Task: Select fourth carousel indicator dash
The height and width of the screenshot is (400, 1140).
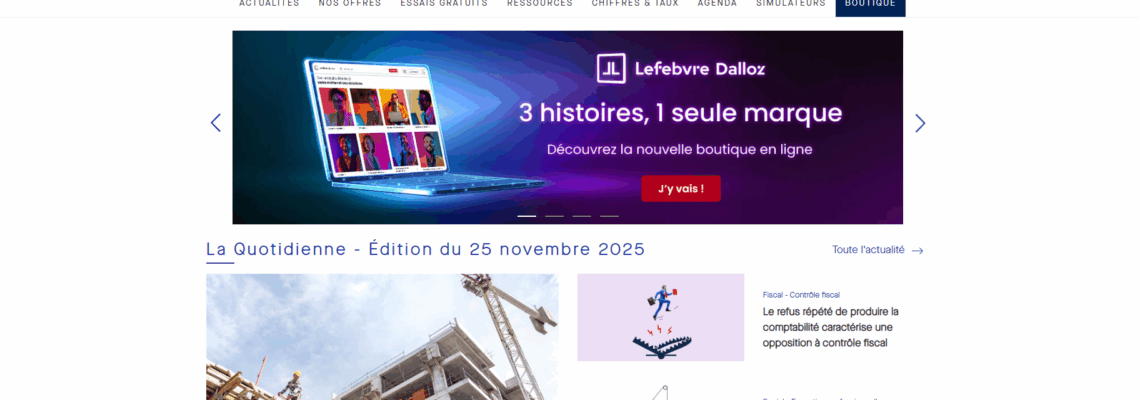Action: [609, 216]
